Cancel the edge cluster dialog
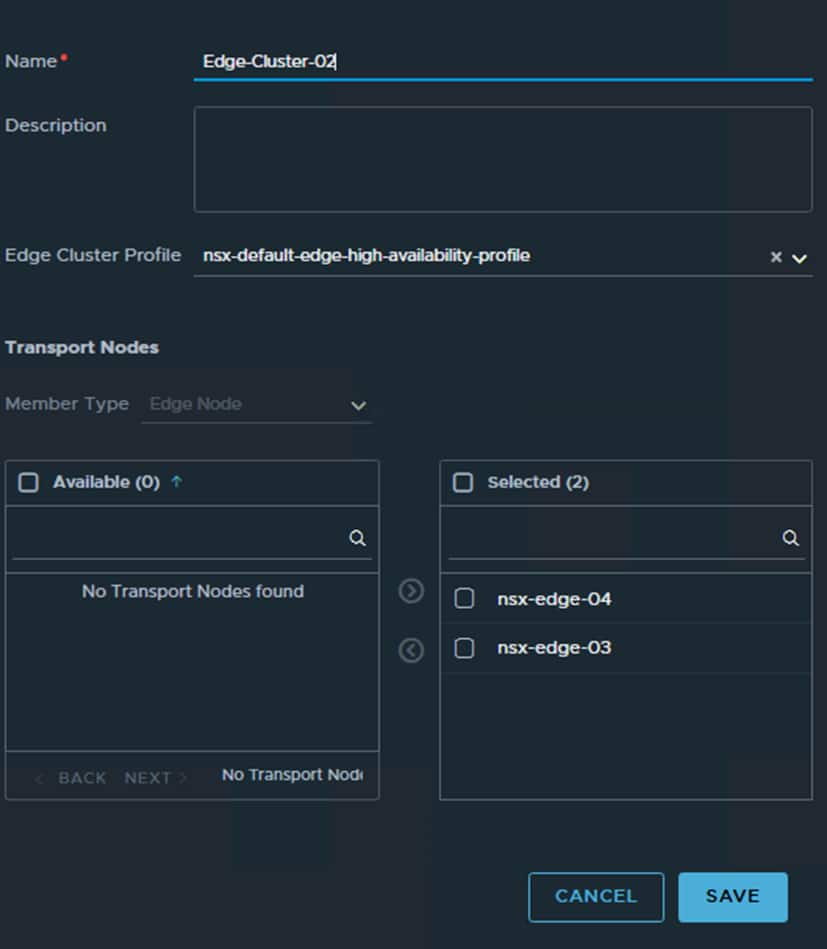Screen dimensions: 827x949 click(596, 897)
